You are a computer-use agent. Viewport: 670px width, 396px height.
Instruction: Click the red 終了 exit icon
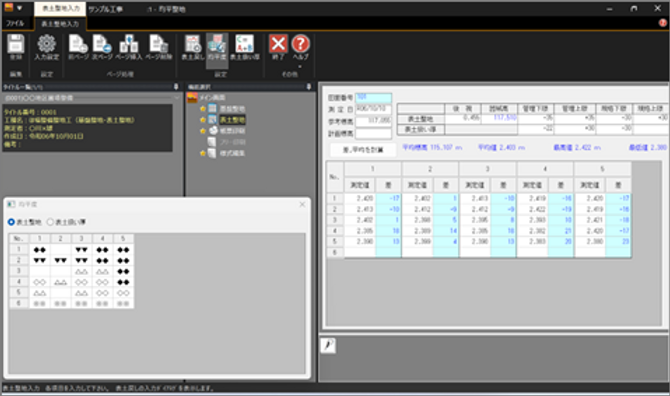click(278, 44)
